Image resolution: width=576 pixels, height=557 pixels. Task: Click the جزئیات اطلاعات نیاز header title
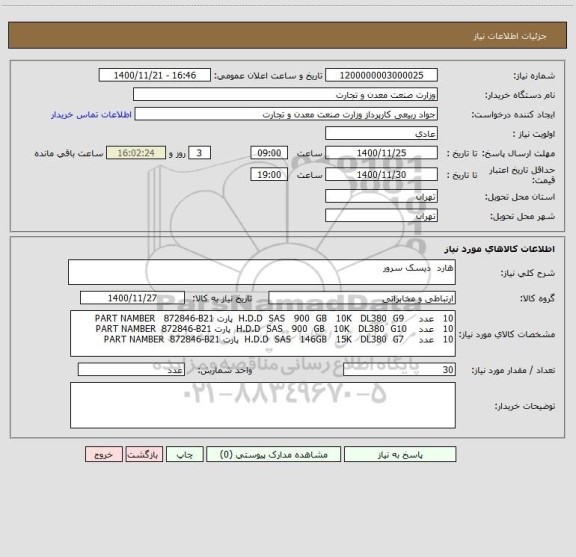click(x=510, y=36)
